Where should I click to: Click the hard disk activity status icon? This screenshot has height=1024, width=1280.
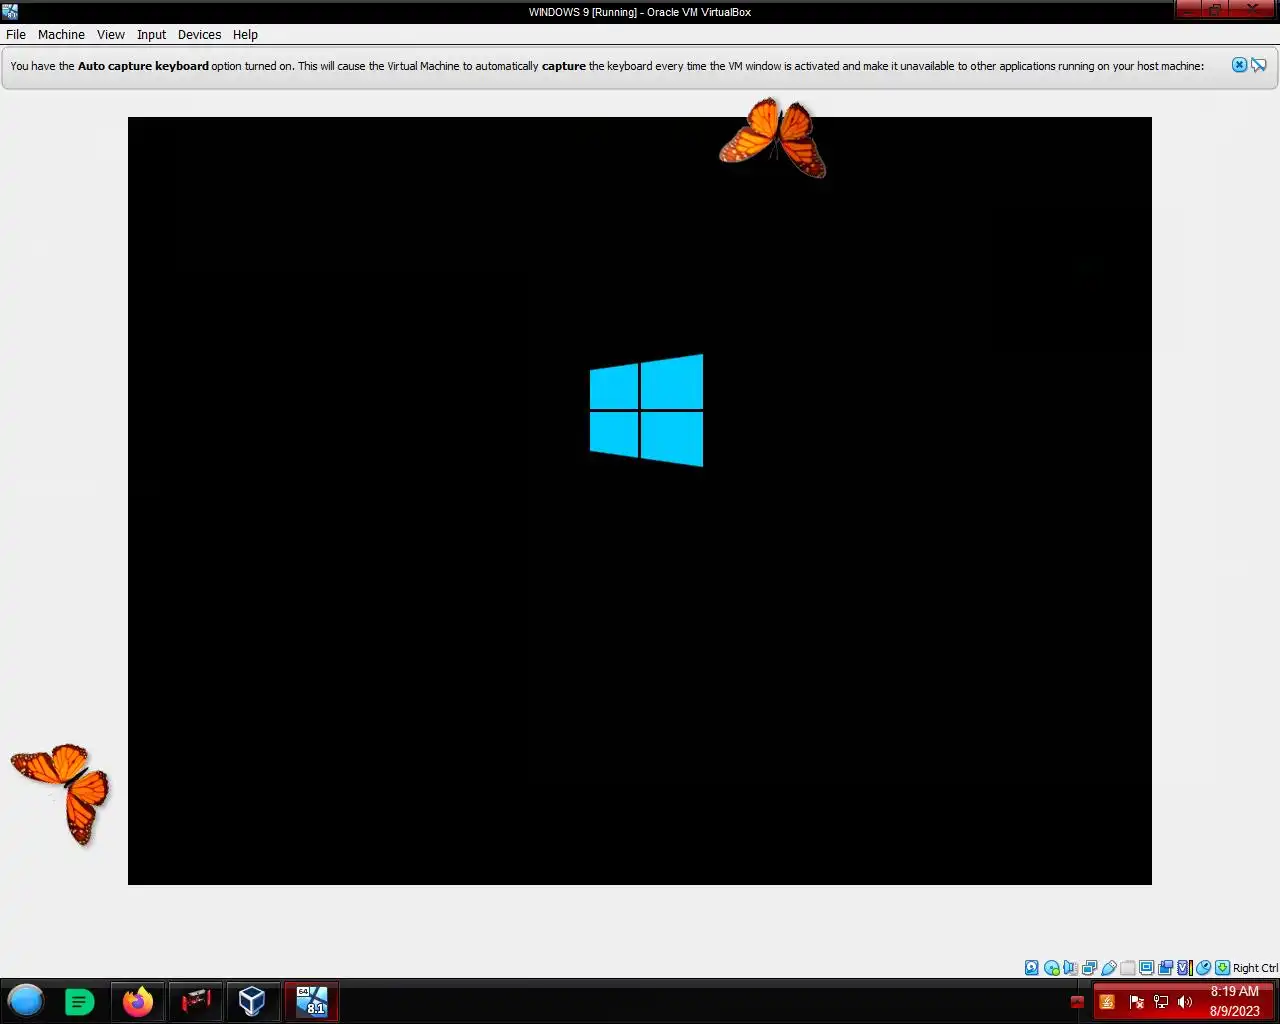pyautogui.click(x=1032, y=968)
